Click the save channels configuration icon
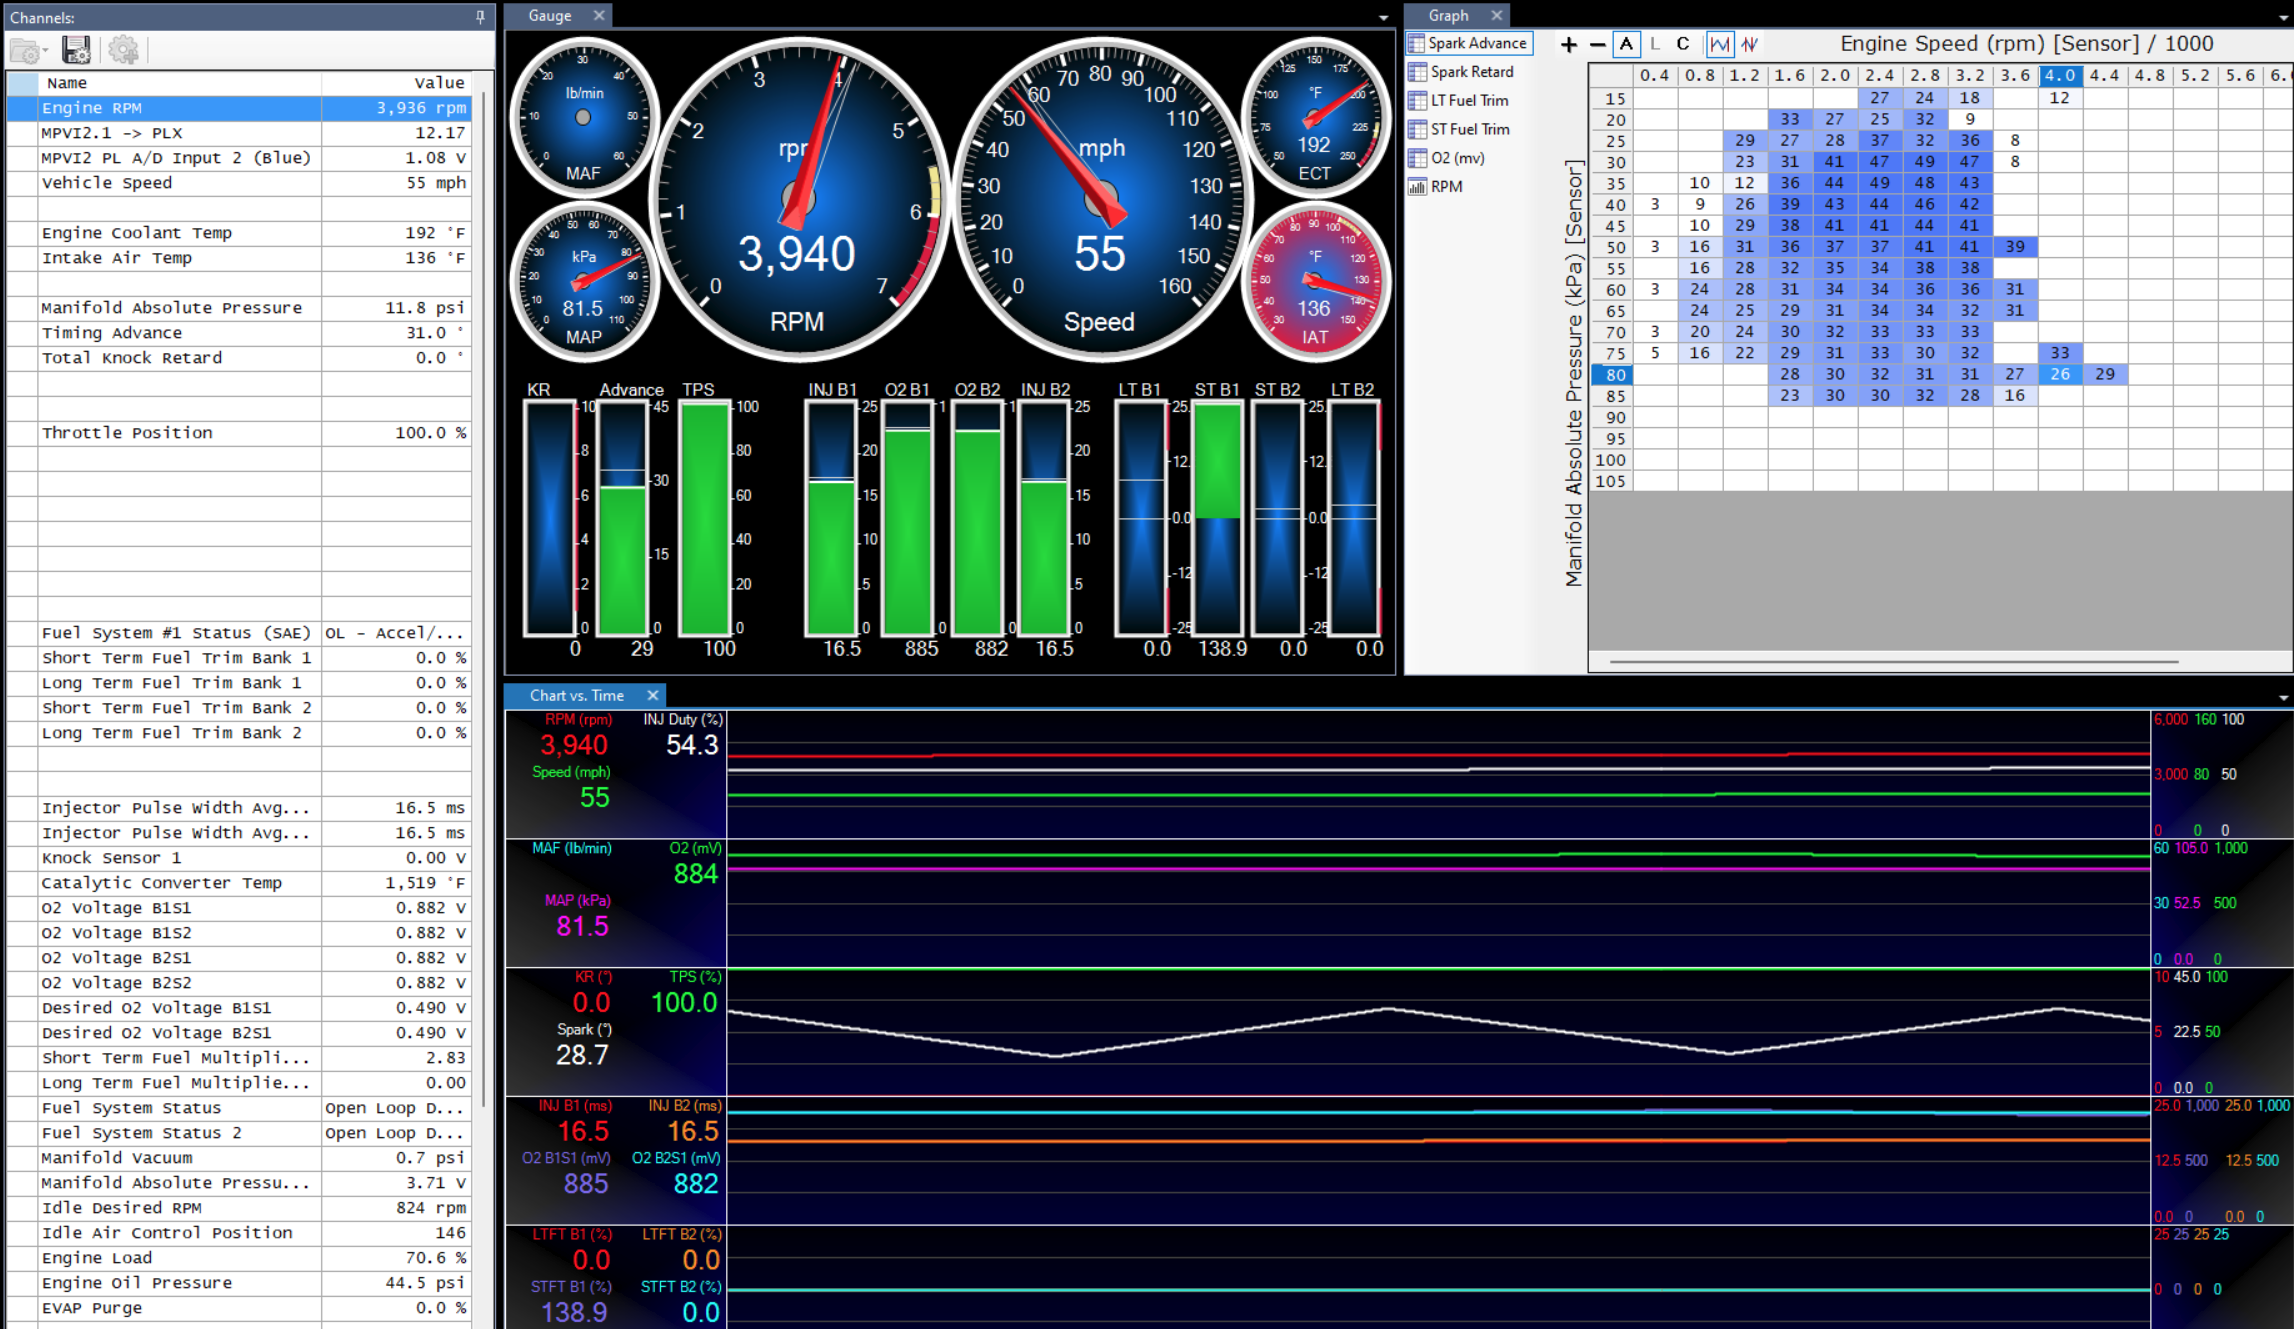This screenshot has width=2294, height=1329. [x=76, y=49]
